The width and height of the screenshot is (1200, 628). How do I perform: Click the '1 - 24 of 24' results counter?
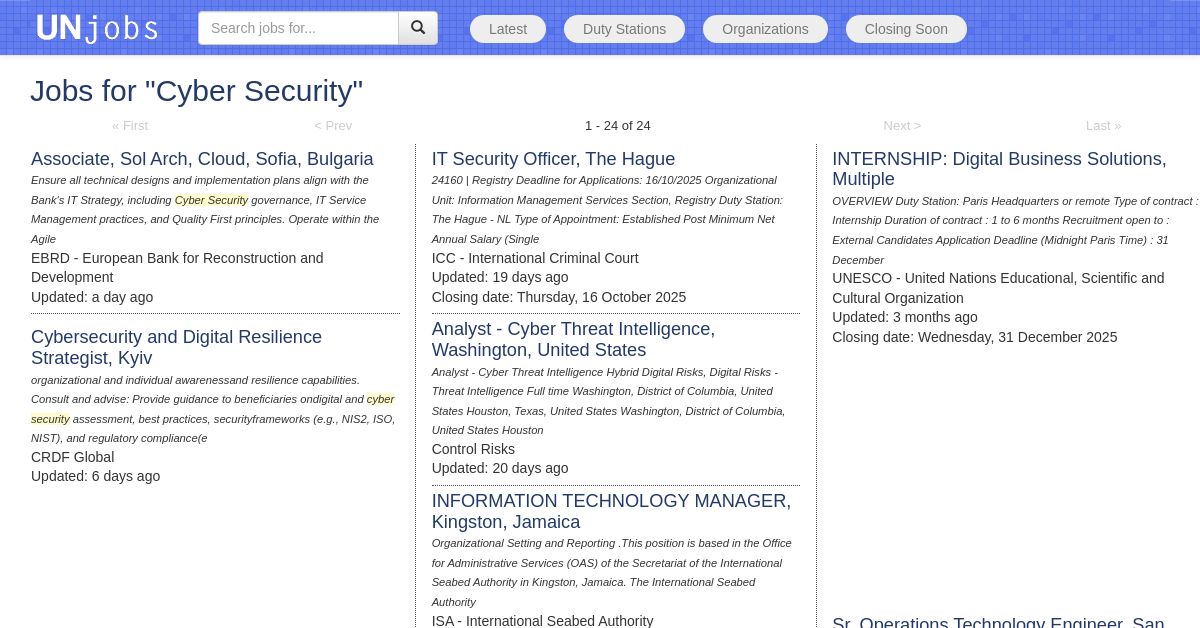pyautogui.click(x=617, y=126)
